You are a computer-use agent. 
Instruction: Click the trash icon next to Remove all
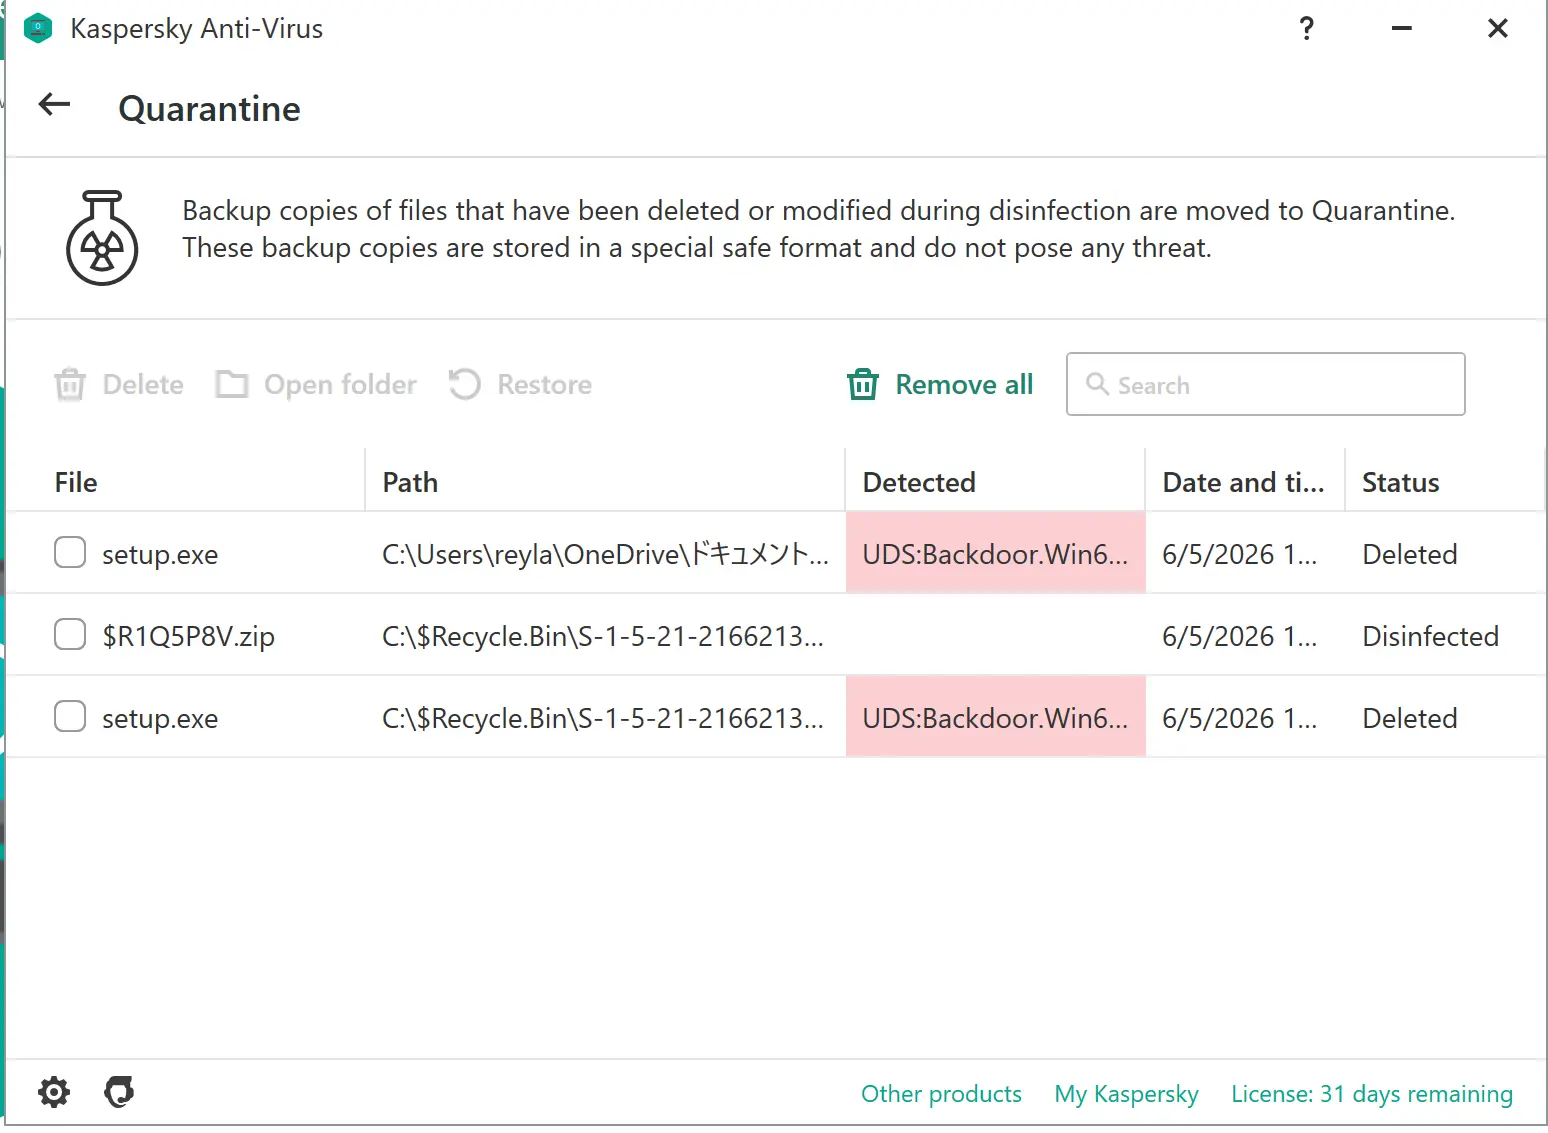pos(863,384)
